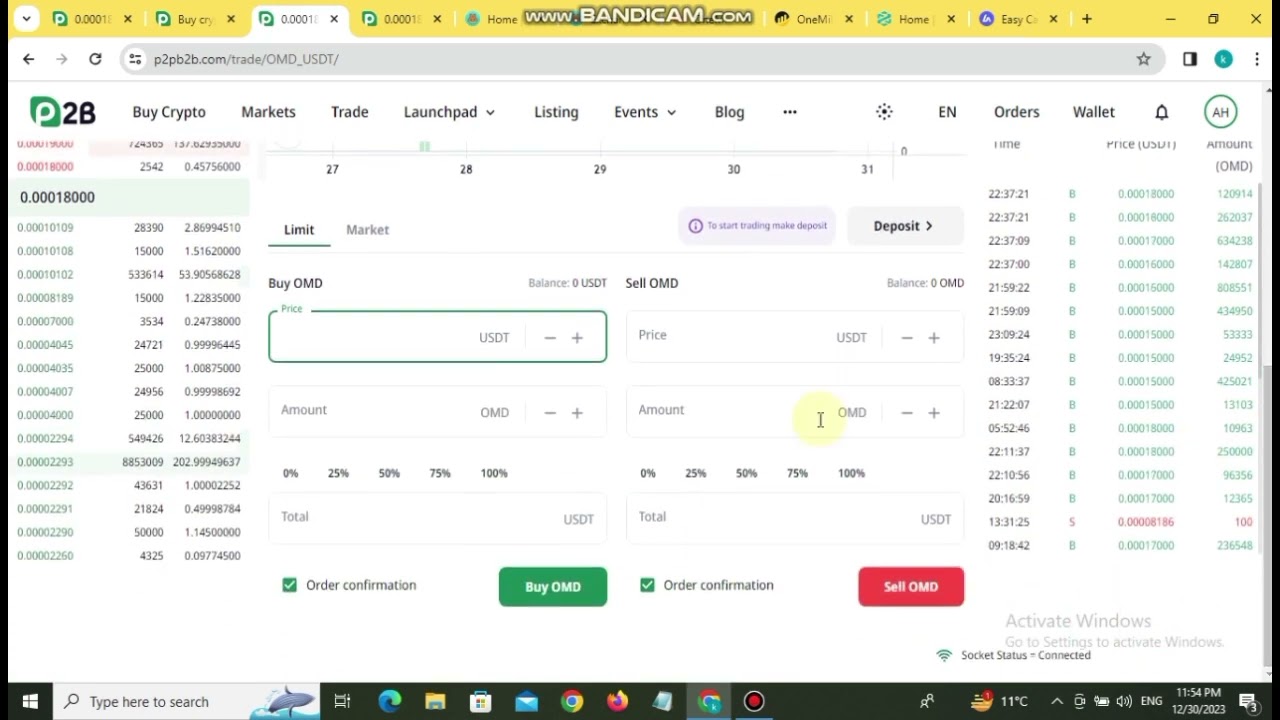This screenshot has height=720, width=1280.
Task: Open the AH account avatar
Action: pos(1220,112)
